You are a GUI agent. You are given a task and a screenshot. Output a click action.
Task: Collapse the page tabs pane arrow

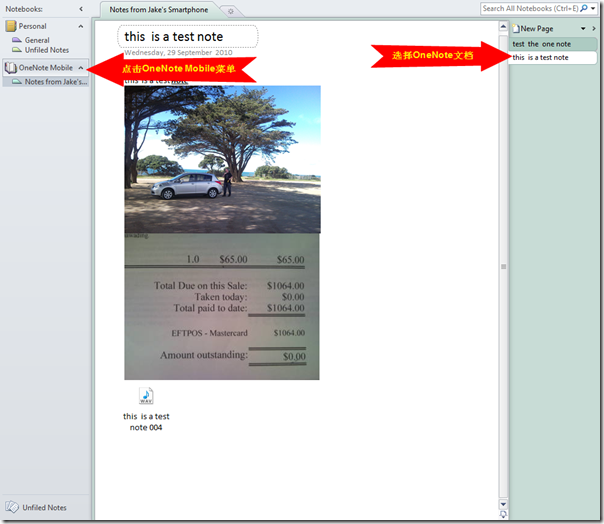594,29
